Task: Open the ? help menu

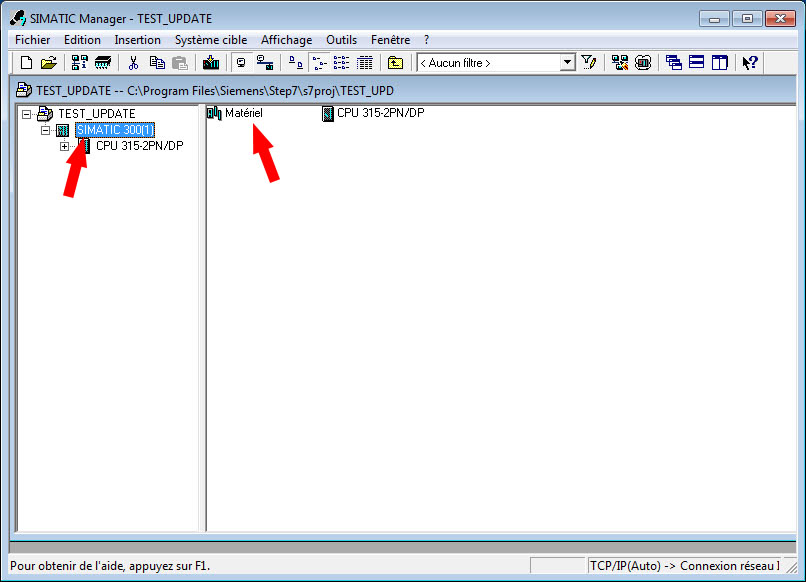Action: point(426,40)
